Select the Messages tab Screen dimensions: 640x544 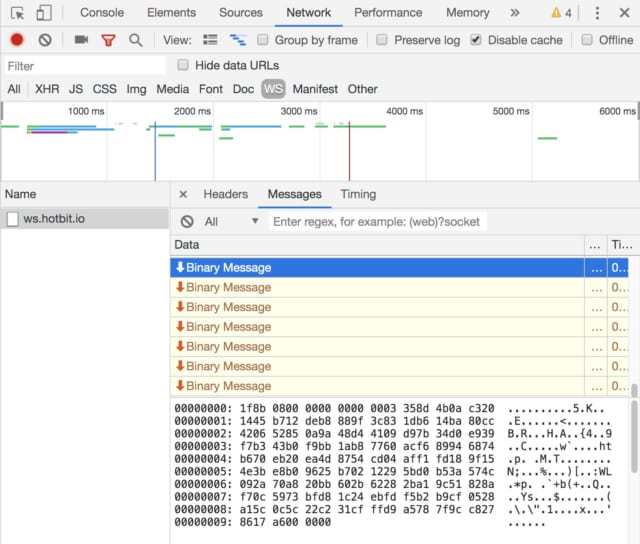295,194
